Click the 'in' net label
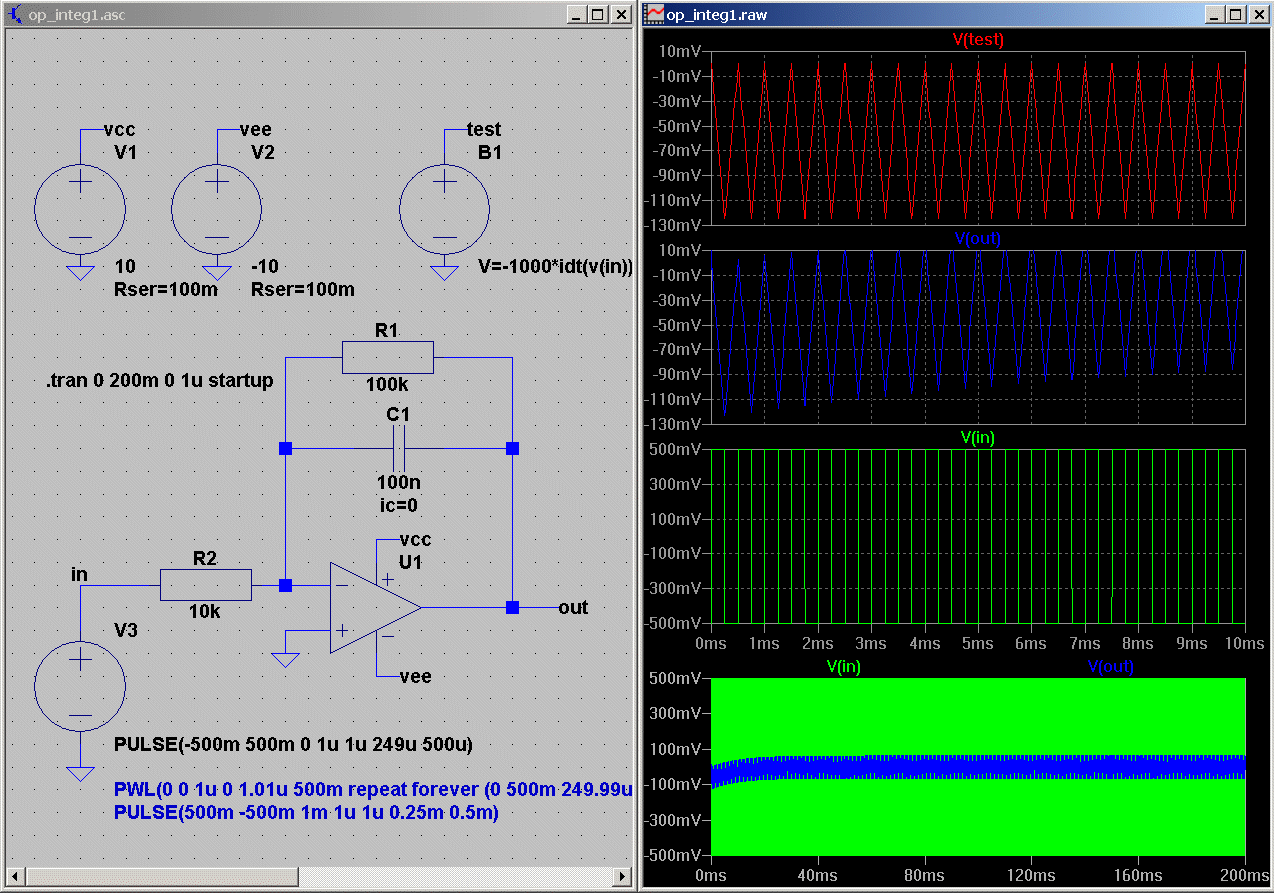Screen dimensions: 1274x893 (79, 574)
